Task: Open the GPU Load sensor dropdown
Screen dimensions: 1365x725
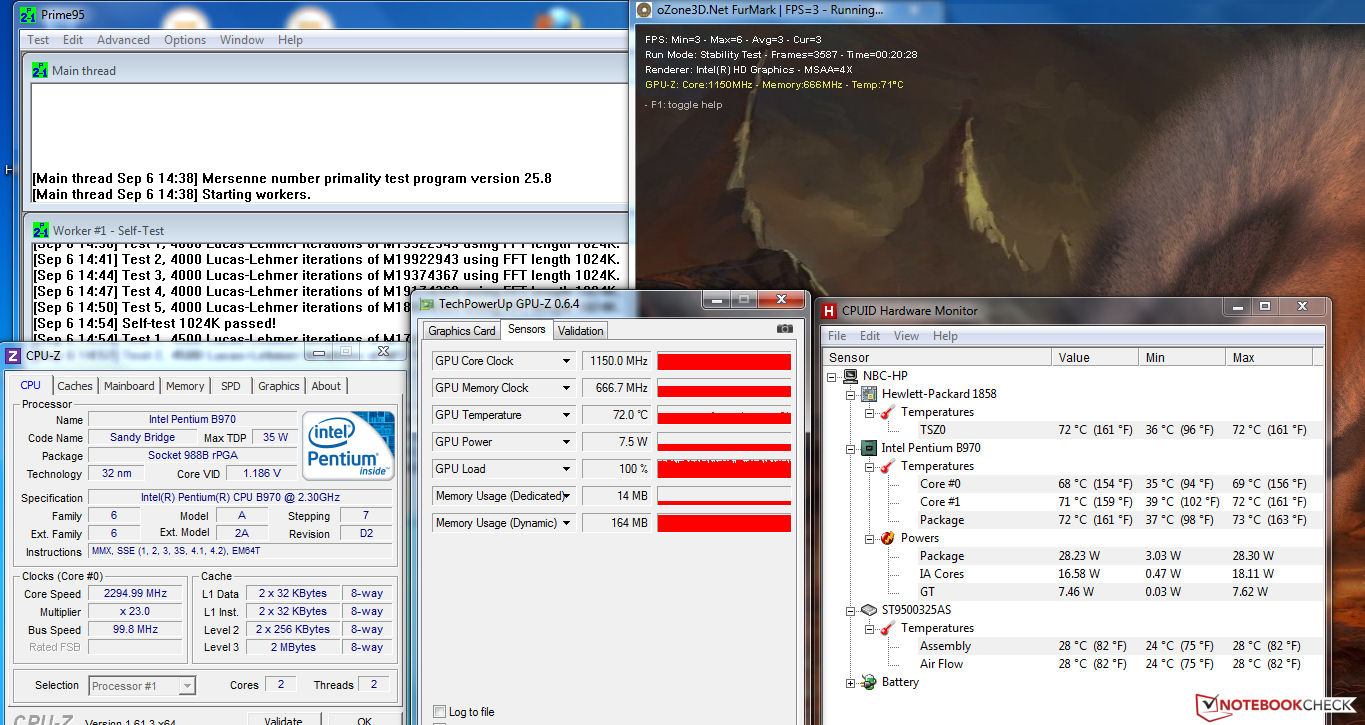Action: pyautogui.click(x=566, y=469)
